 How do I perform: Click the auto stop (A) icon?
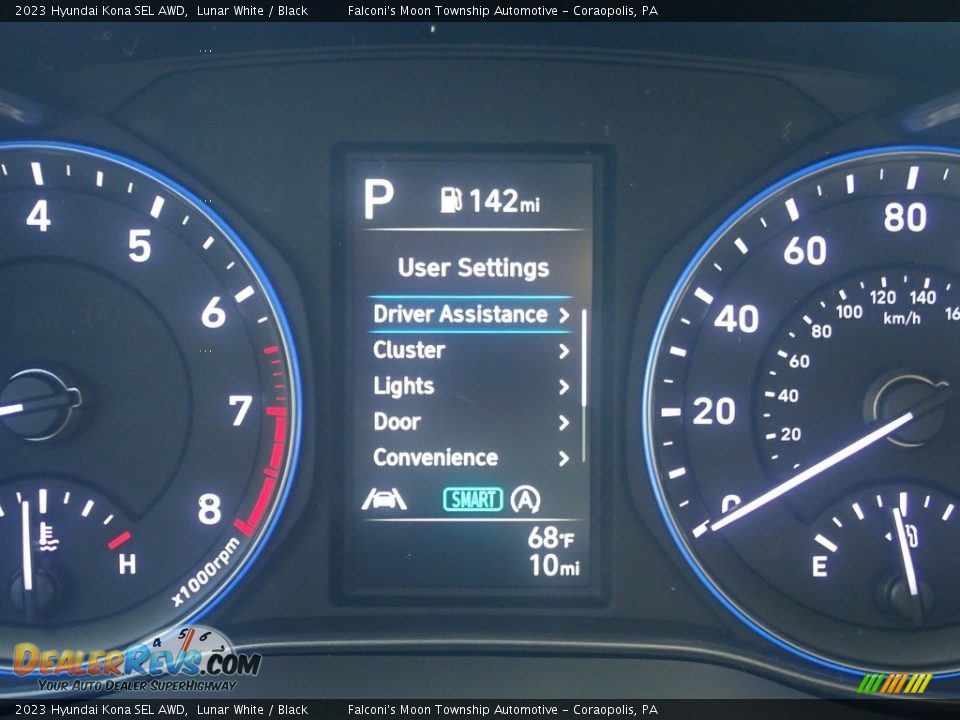[x=525, y=500]
